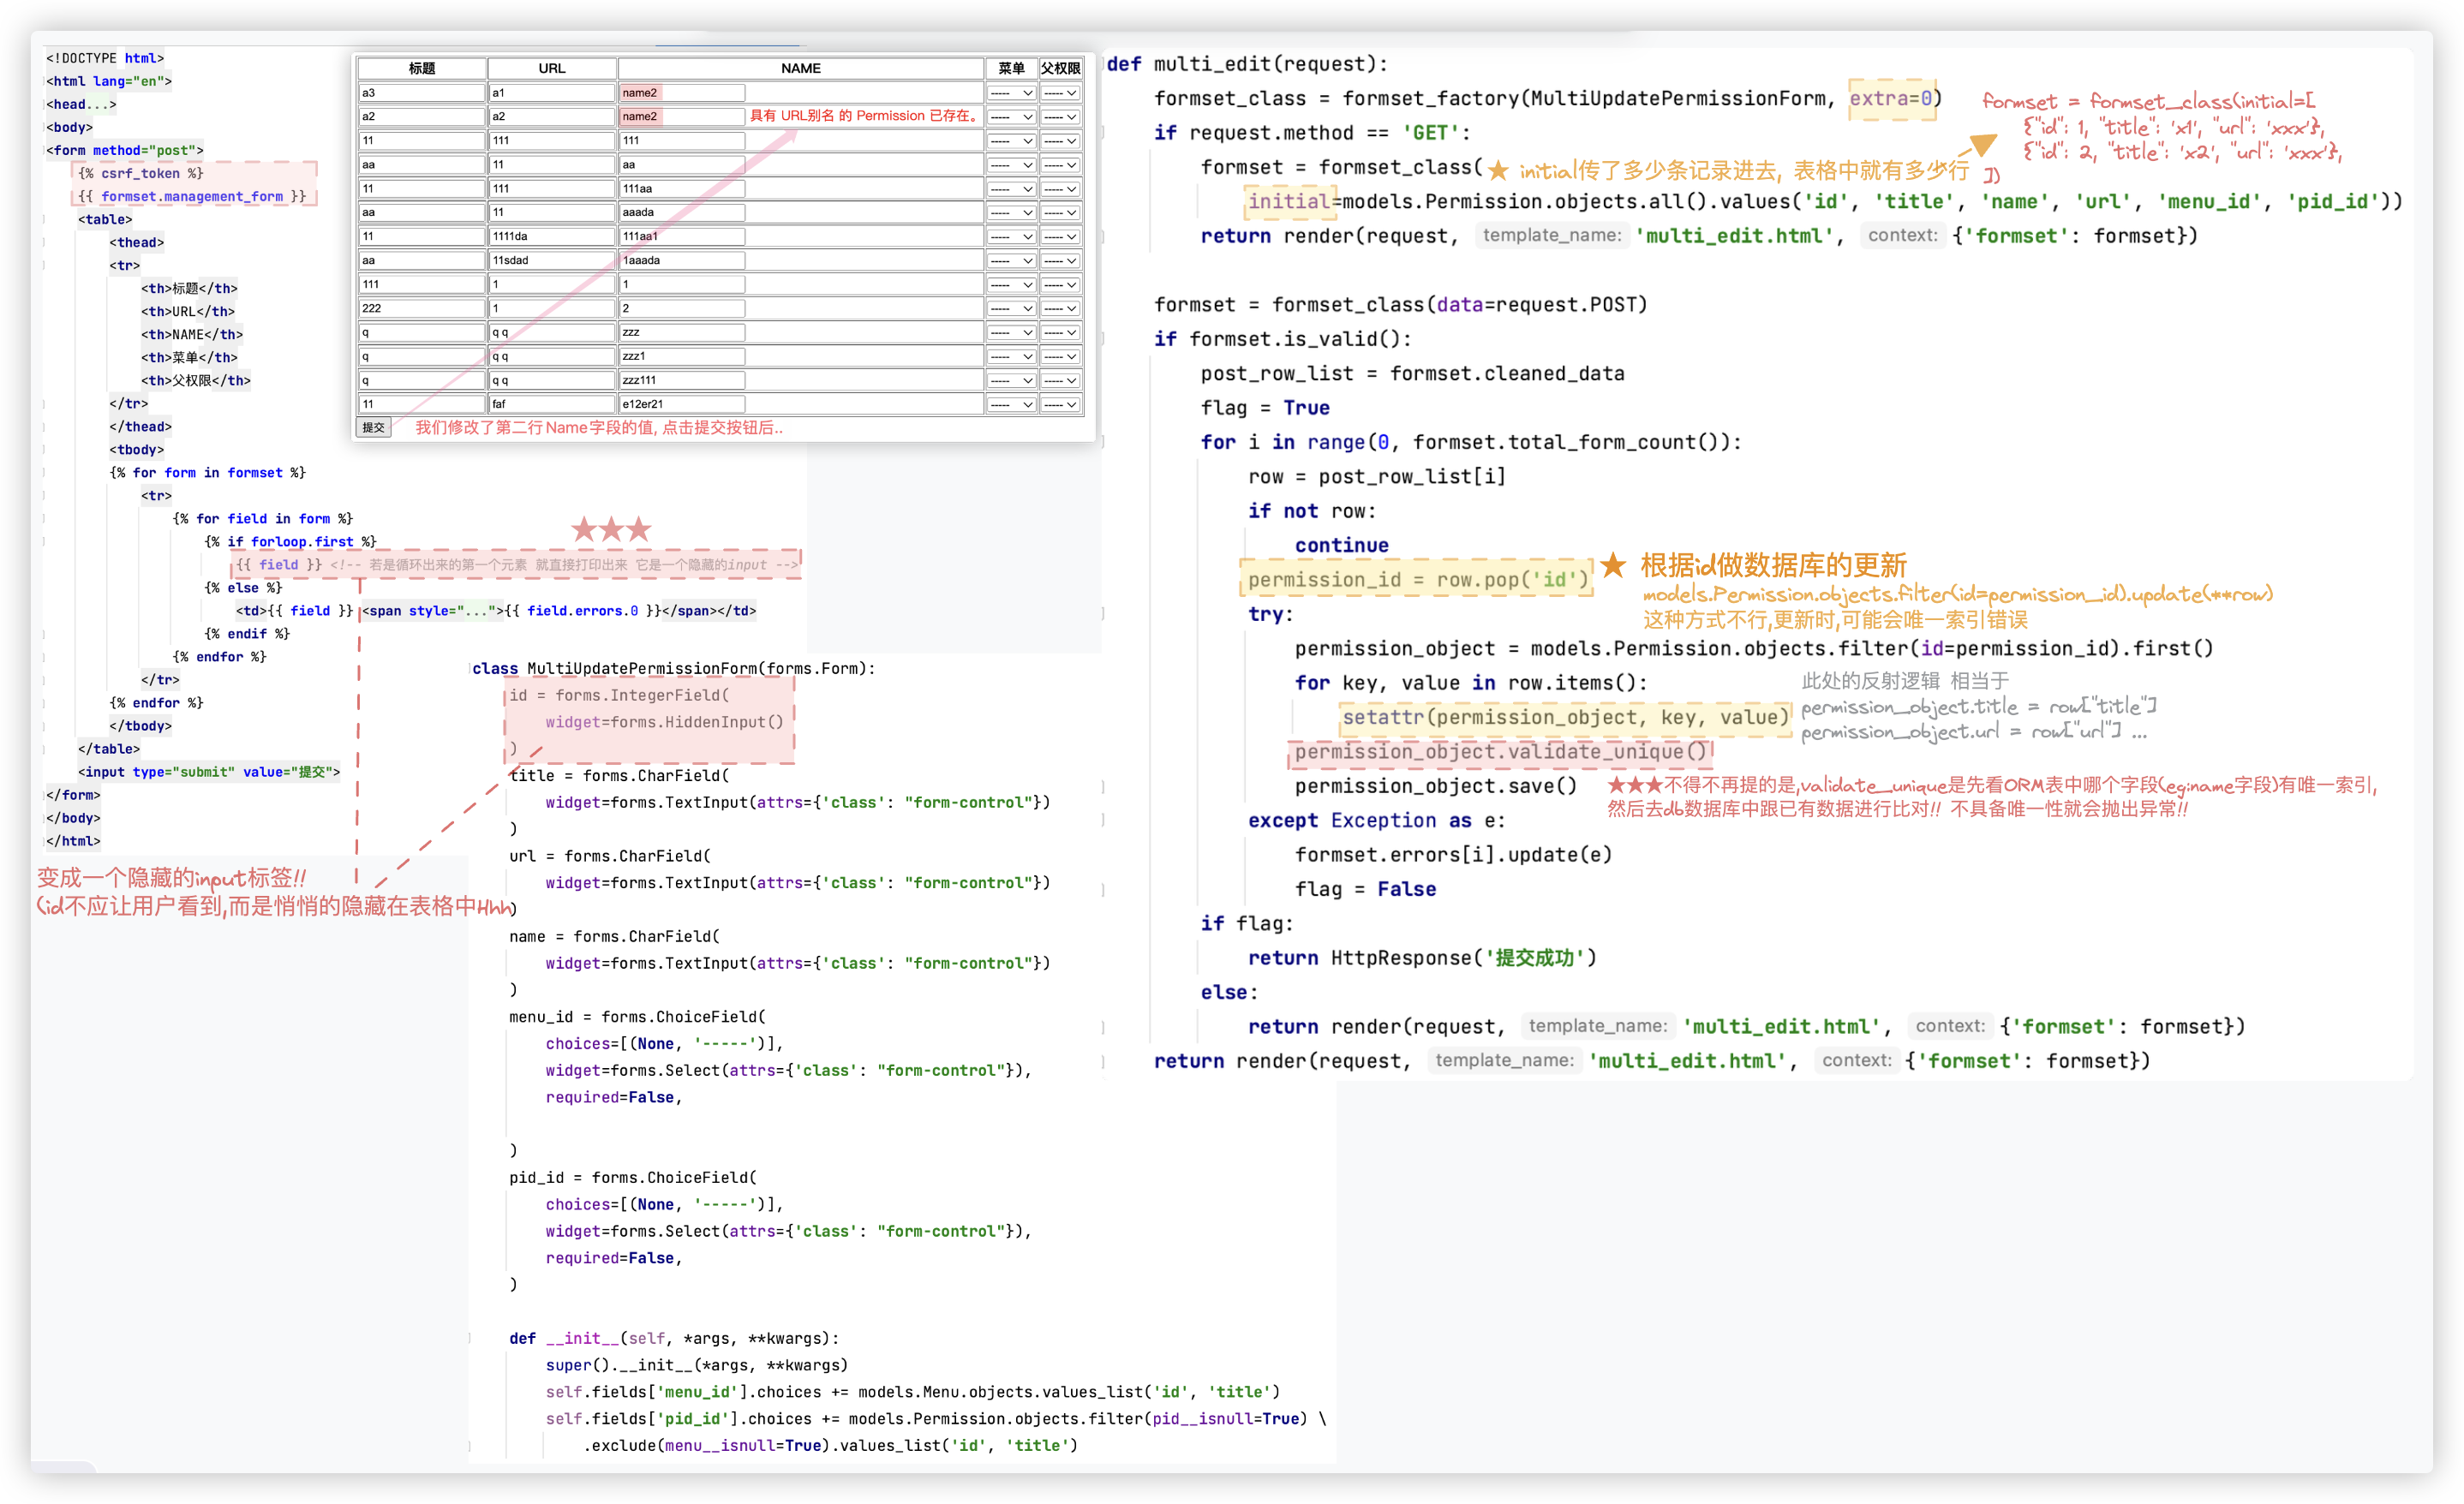The height and width of the screenshot is (1504, 2464).
Task: Click the 'extra=0' highlighted argument
Action: click(x=1891, y=98)
